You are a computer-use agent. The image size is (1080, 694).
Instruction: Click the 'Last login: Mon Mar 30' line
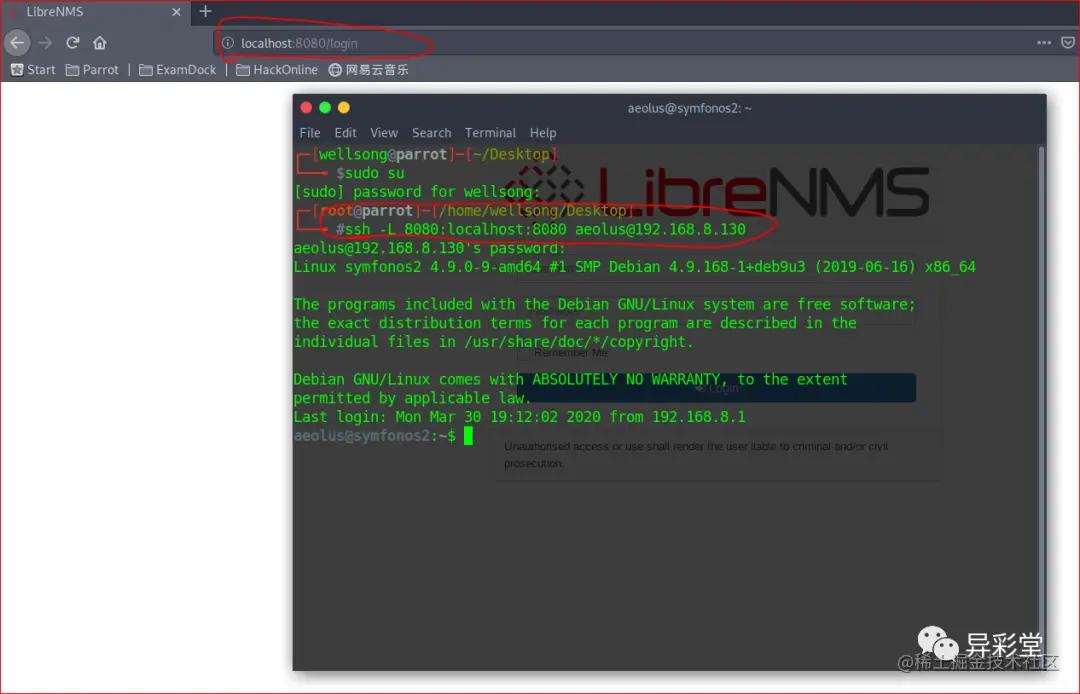[519, 417]
